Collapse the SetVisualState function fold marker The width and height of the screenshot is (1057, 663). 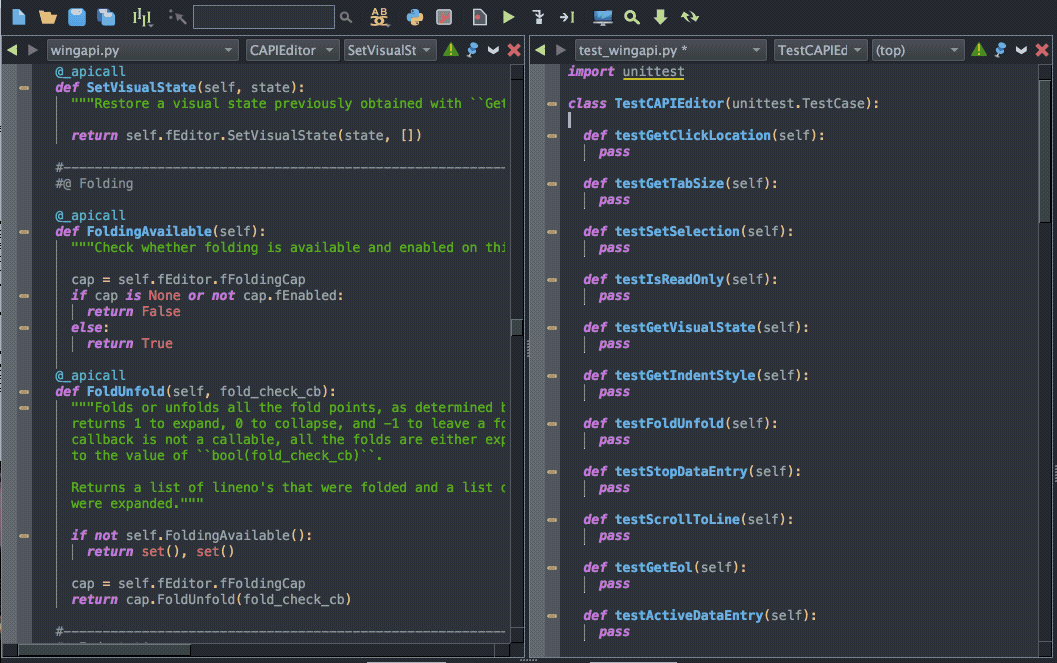[24, 88]
